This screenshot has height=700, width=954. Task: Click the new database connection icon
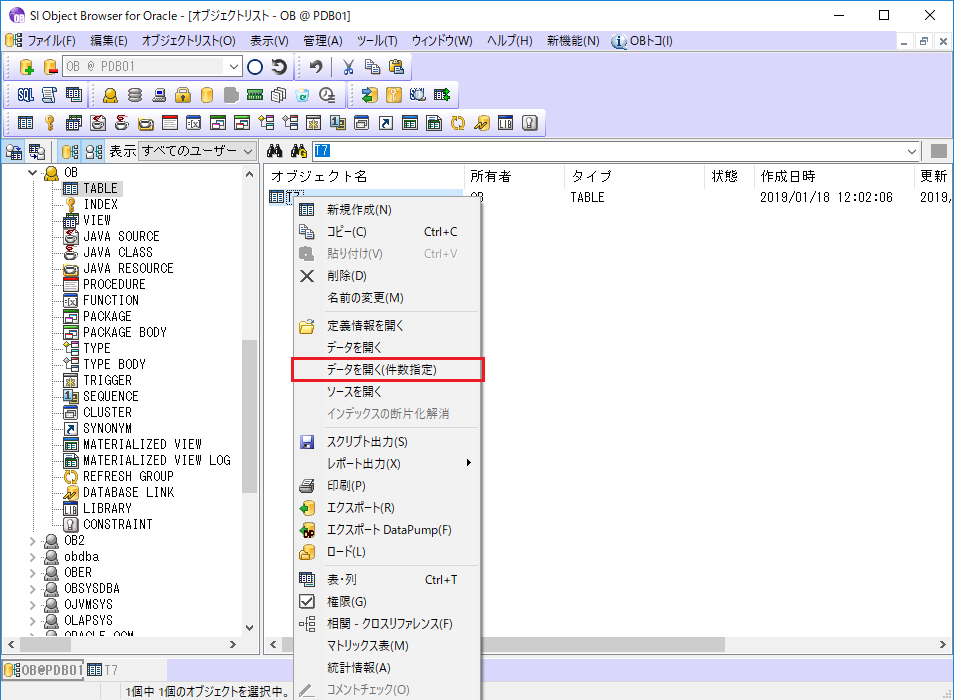point(27,67)
